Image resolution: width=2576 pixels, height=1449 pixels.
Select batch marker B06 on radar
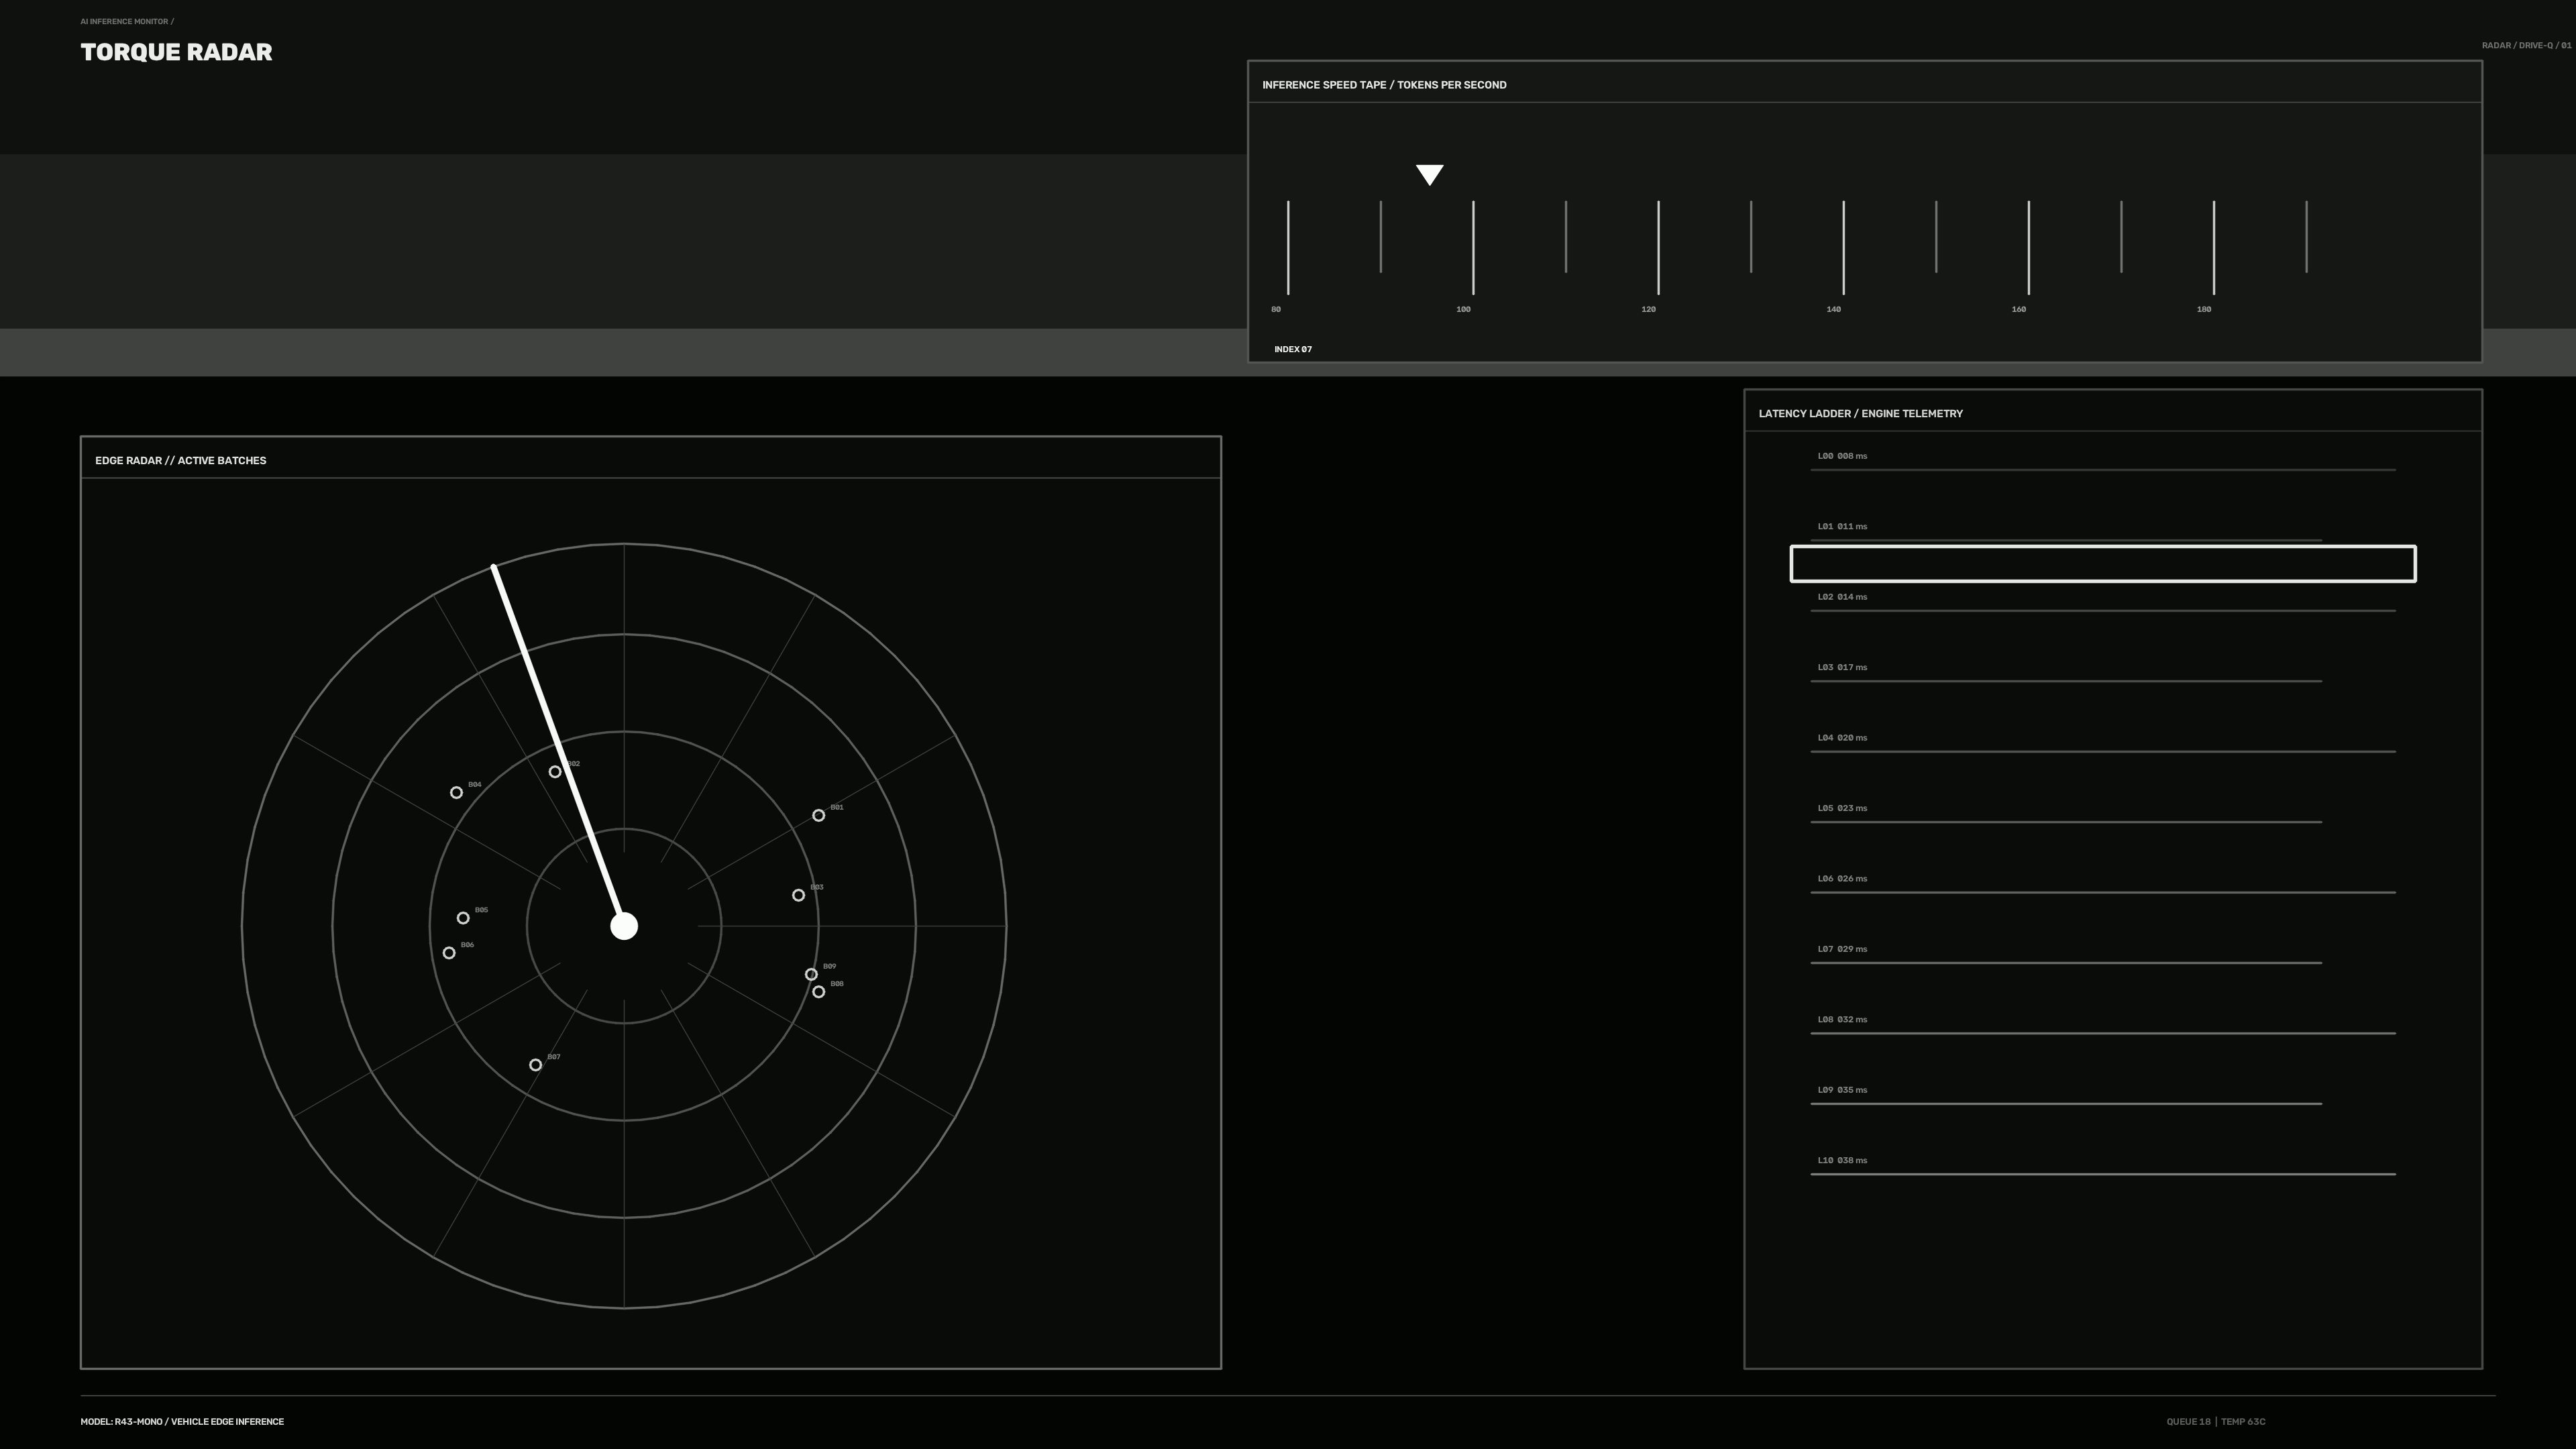pos(449,953)
